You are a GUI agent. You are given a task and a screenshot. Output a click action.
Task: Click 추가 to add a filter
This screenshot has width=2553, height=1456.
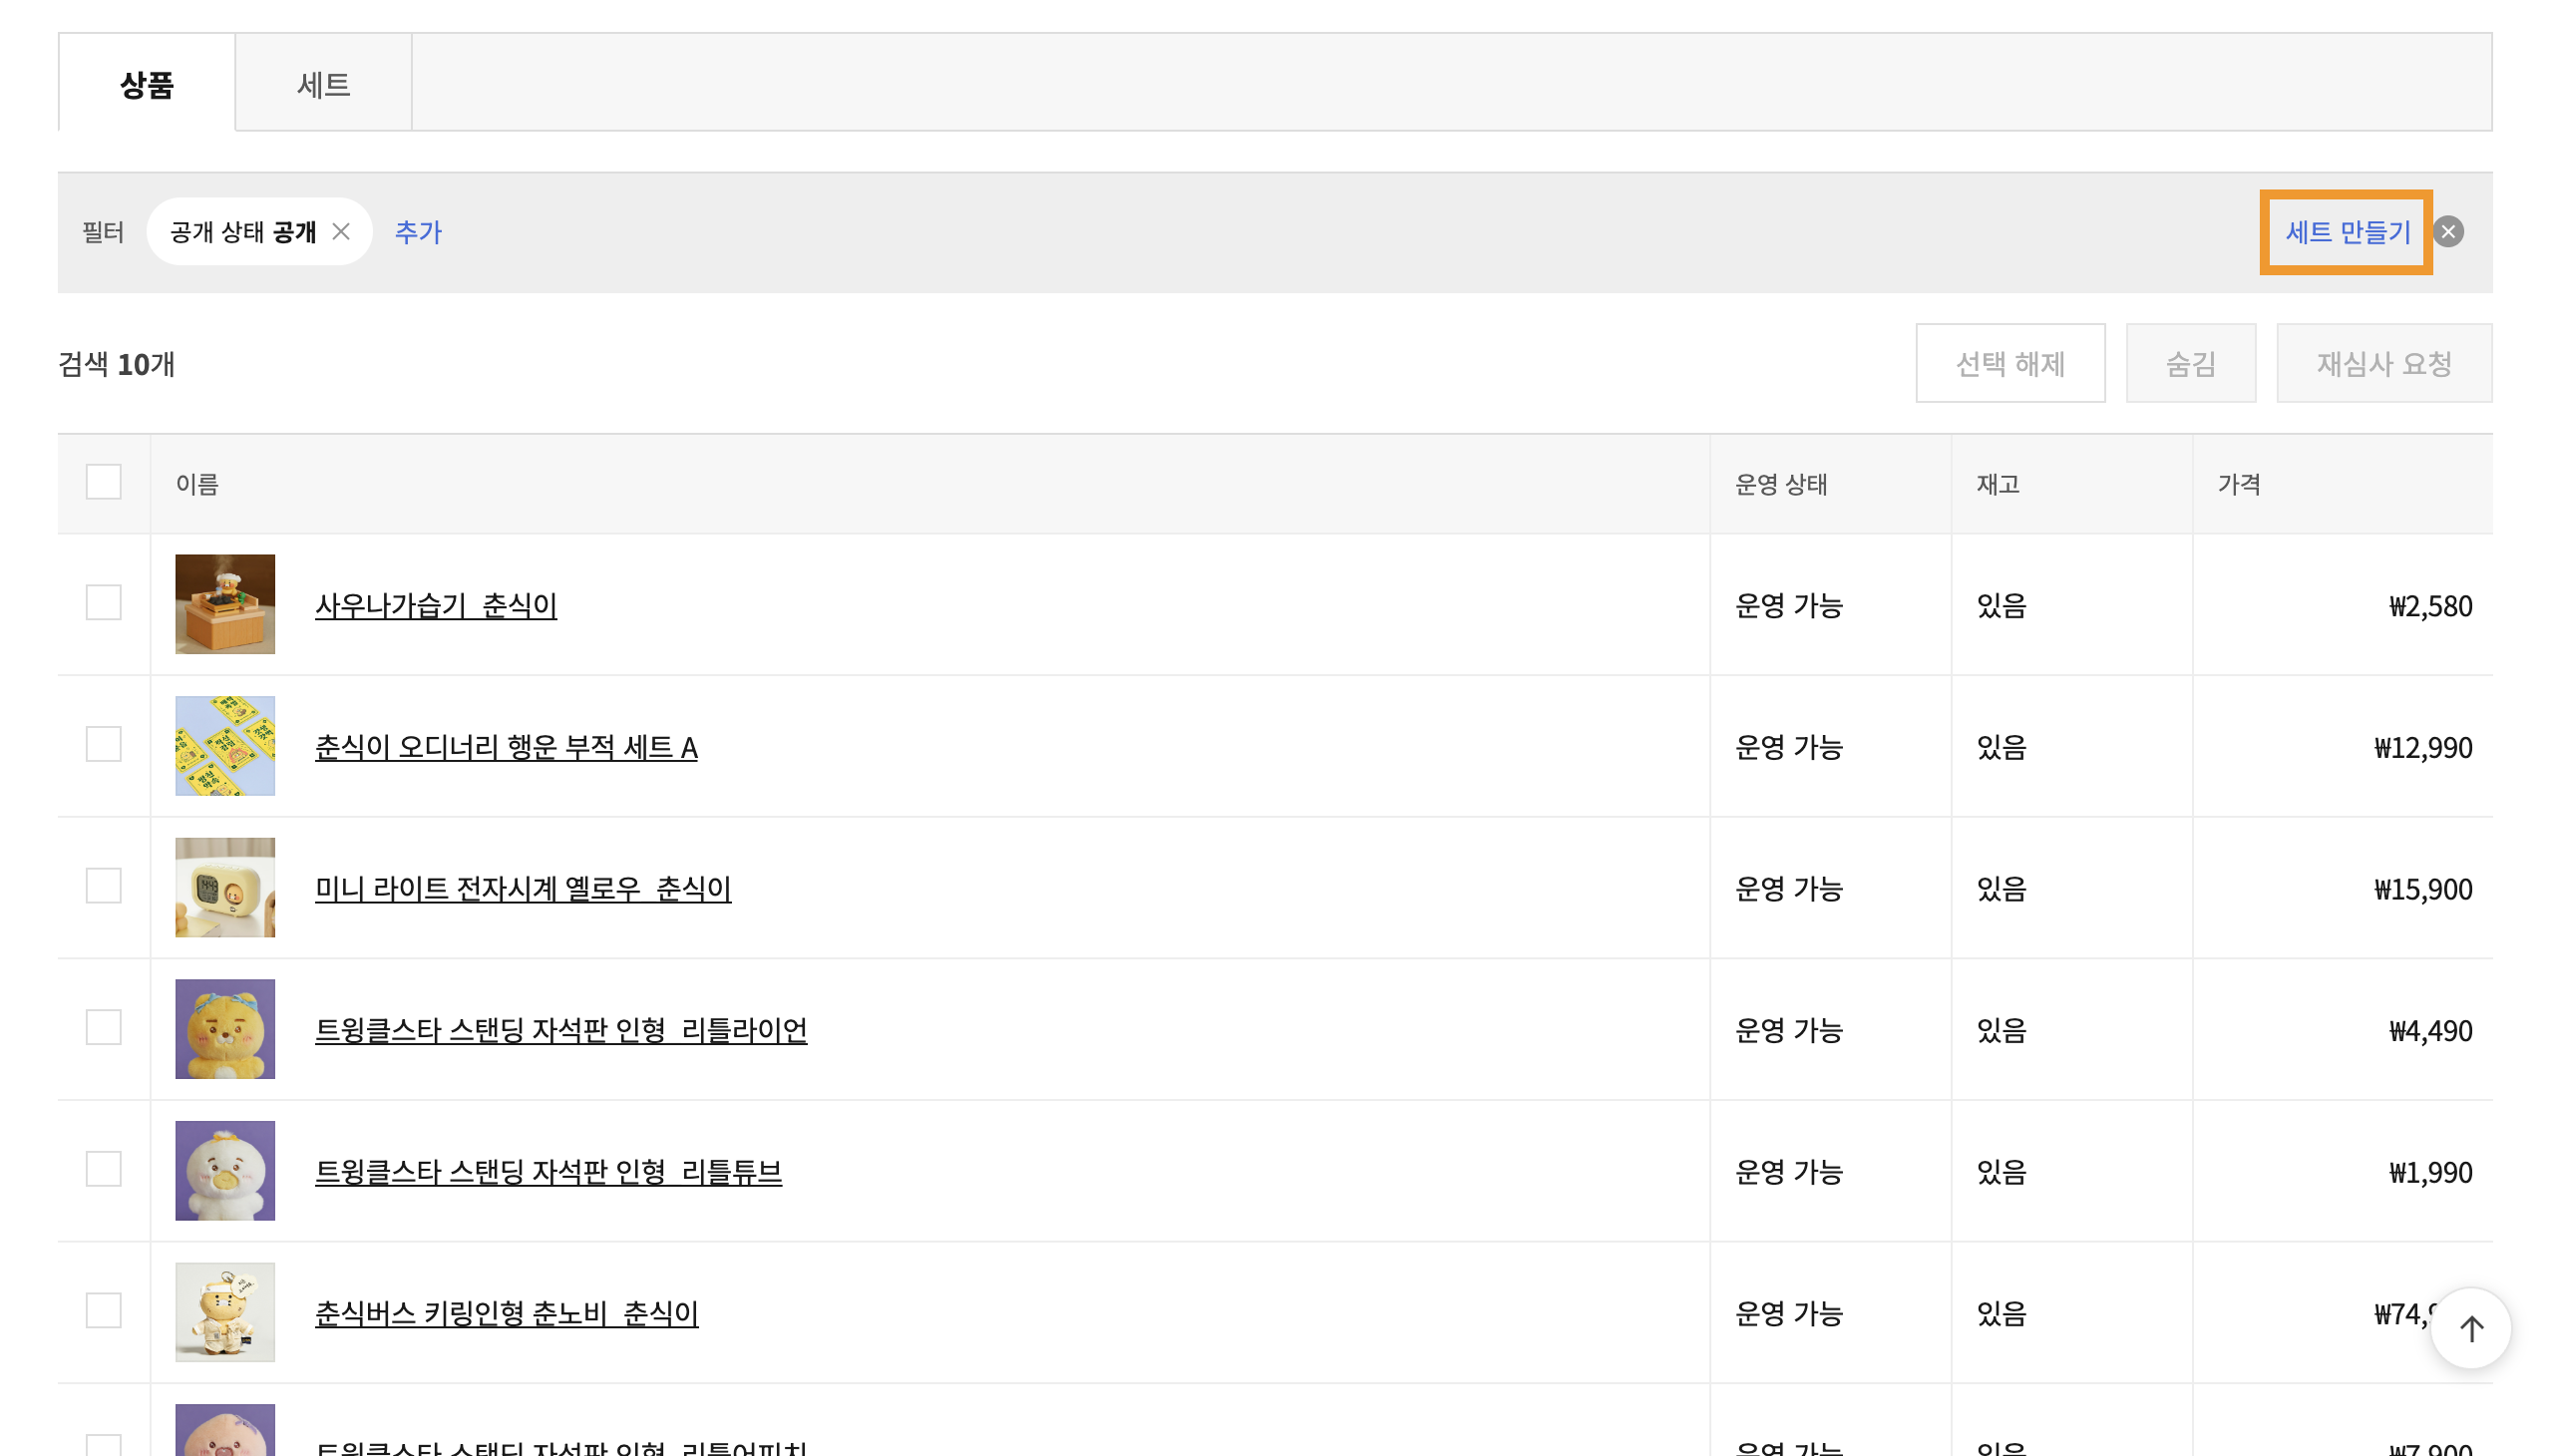(x=418, y=232)
